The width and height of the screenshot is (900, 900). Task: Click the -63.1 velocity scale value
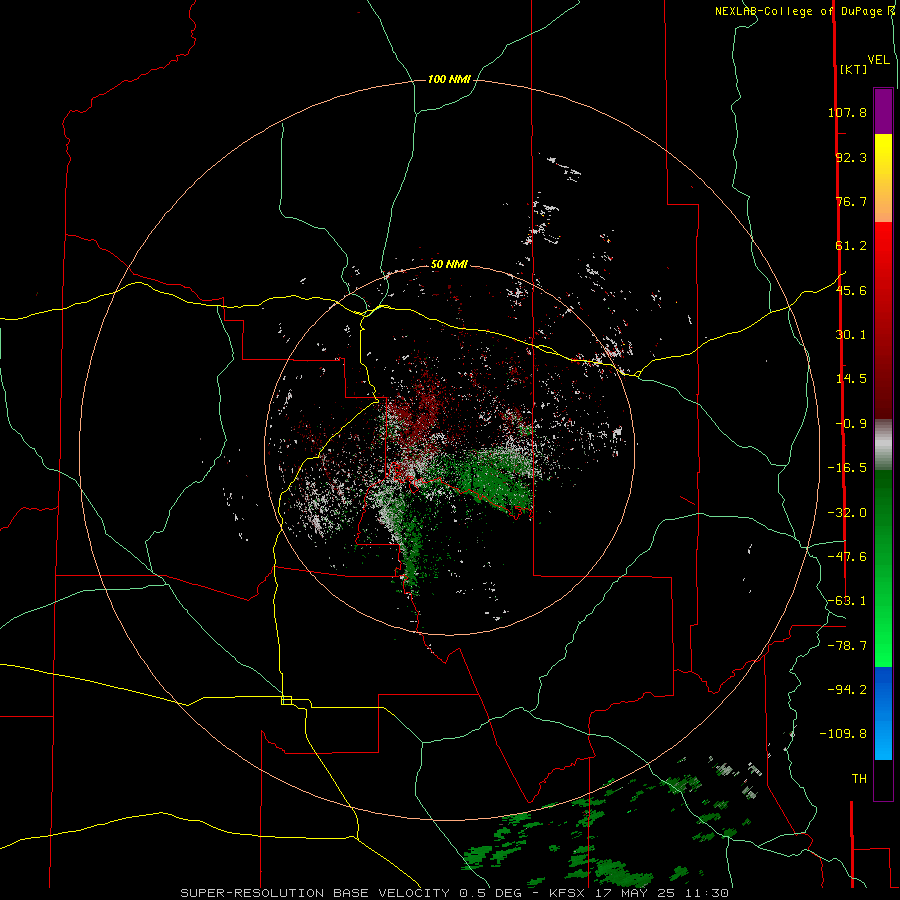coord(847,601)
